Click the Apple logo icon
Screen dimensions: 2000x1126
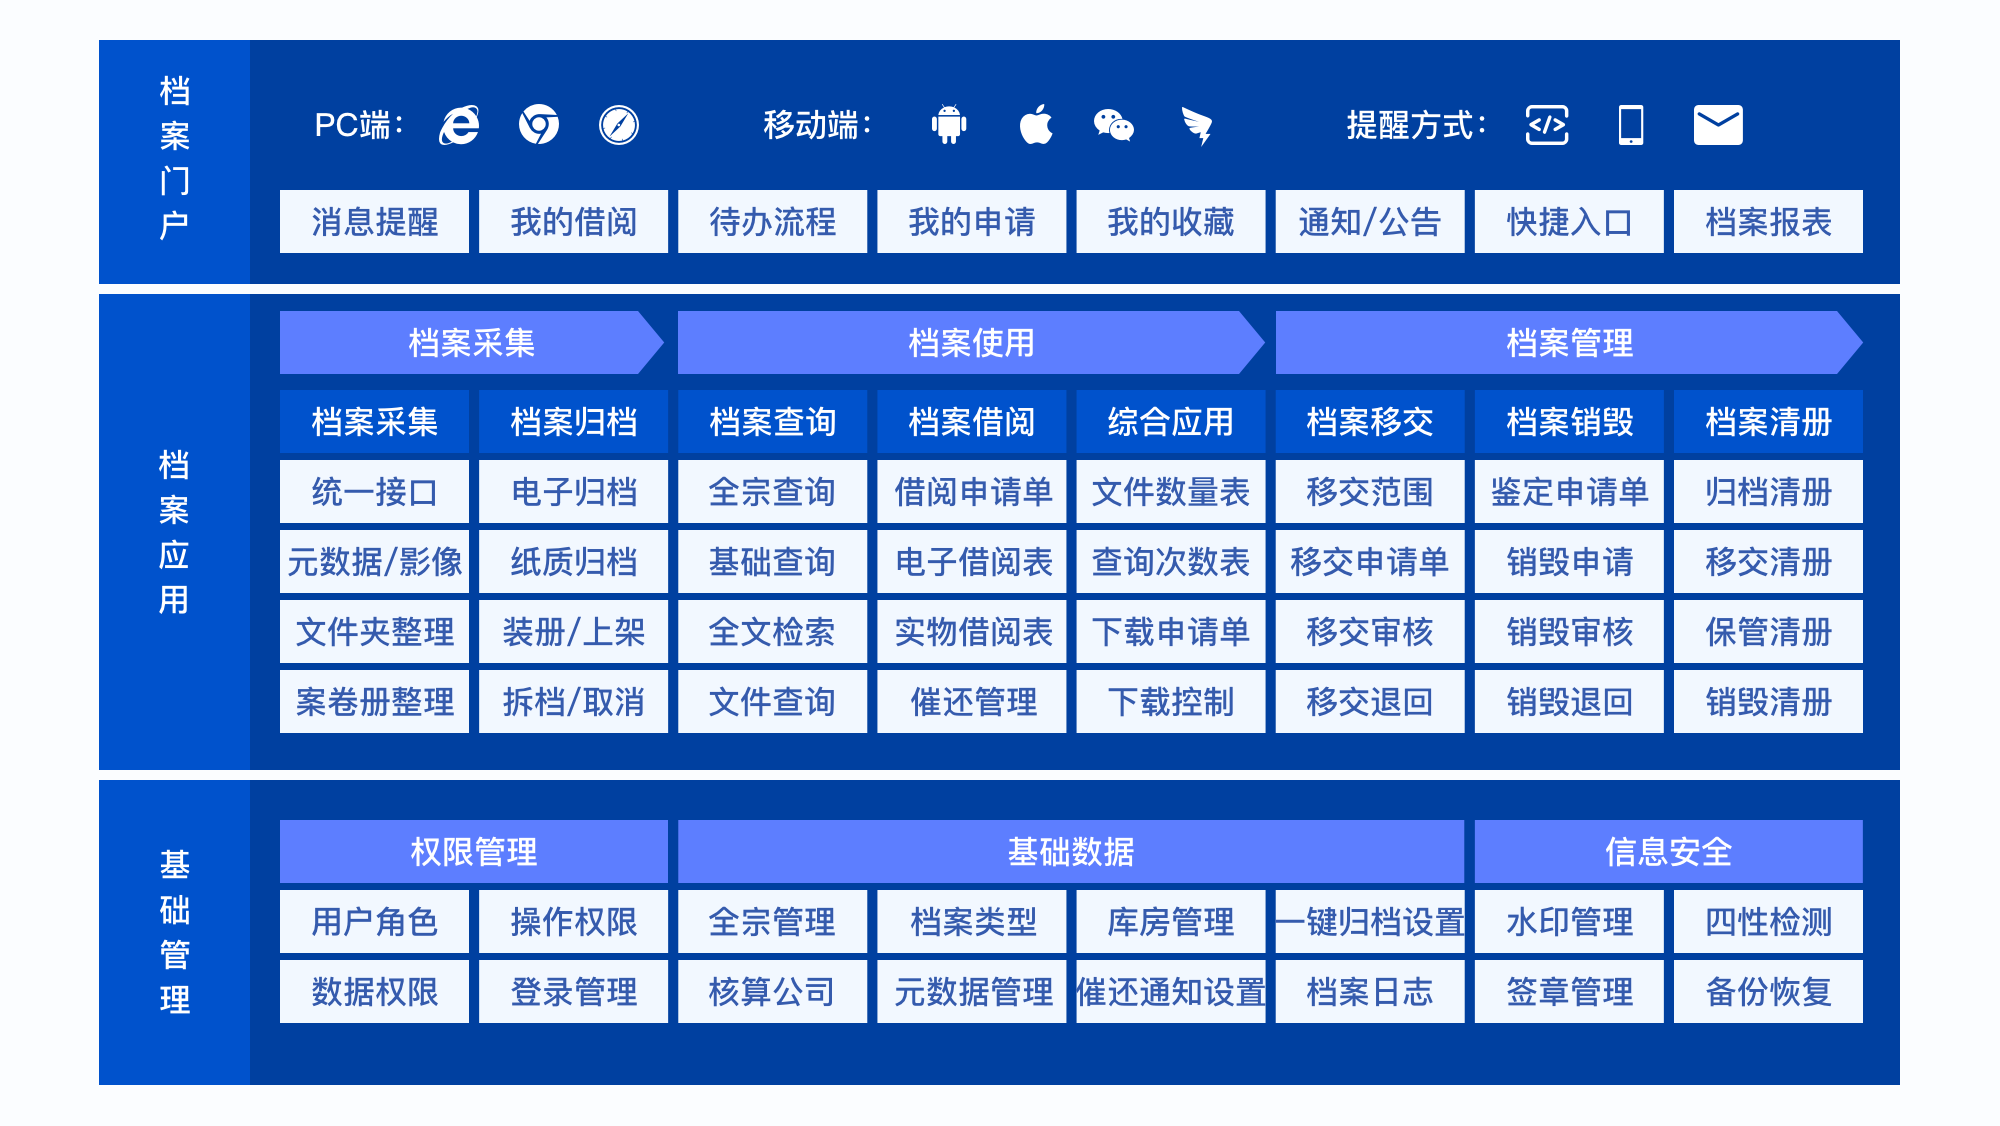[1036, 125]
